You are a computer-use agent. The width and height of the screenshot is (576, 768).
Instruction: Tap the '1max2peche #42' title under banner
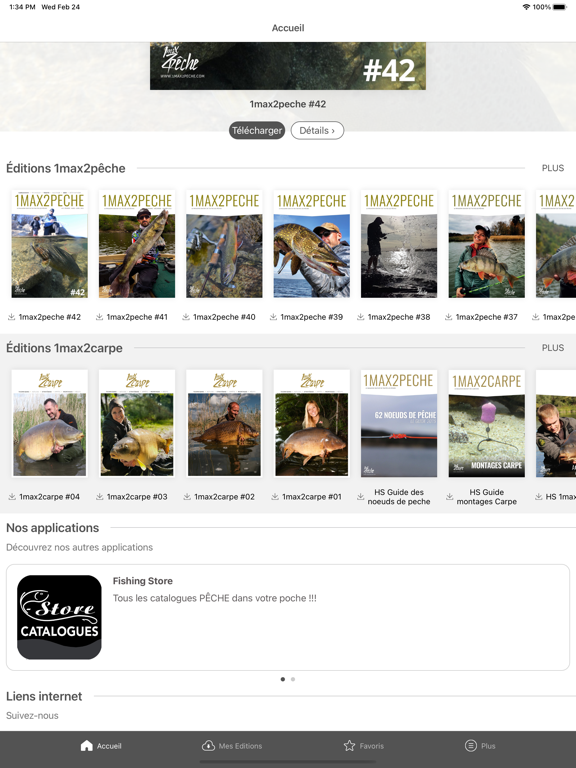[288, 104]
